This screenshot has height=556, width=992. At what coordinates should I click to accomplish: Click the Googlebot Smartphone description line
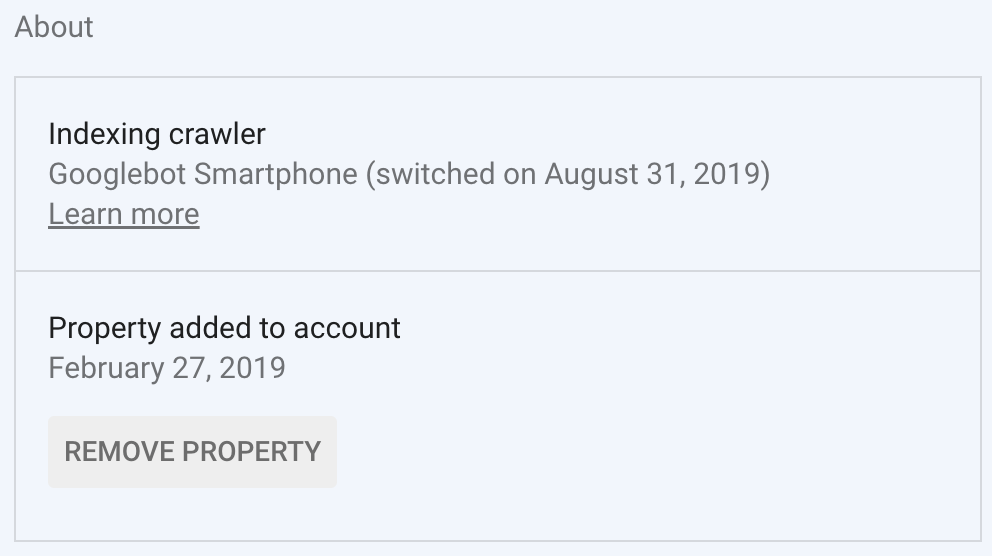409,174
